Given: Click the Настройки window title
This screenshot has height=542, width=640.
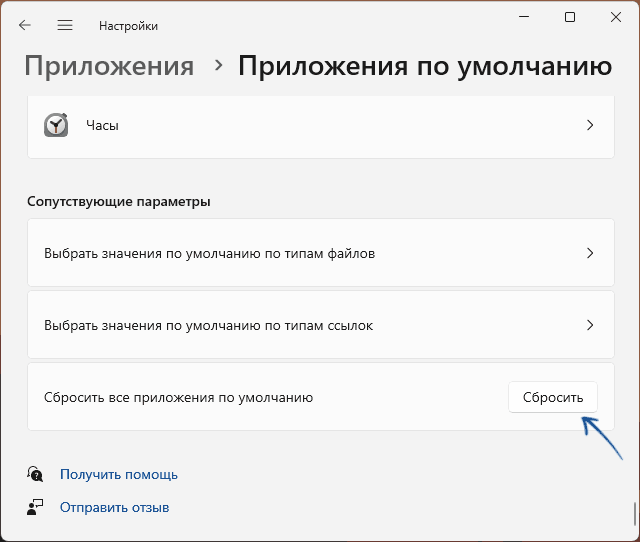Looking at the screenshot, I should tap(128, 26).
